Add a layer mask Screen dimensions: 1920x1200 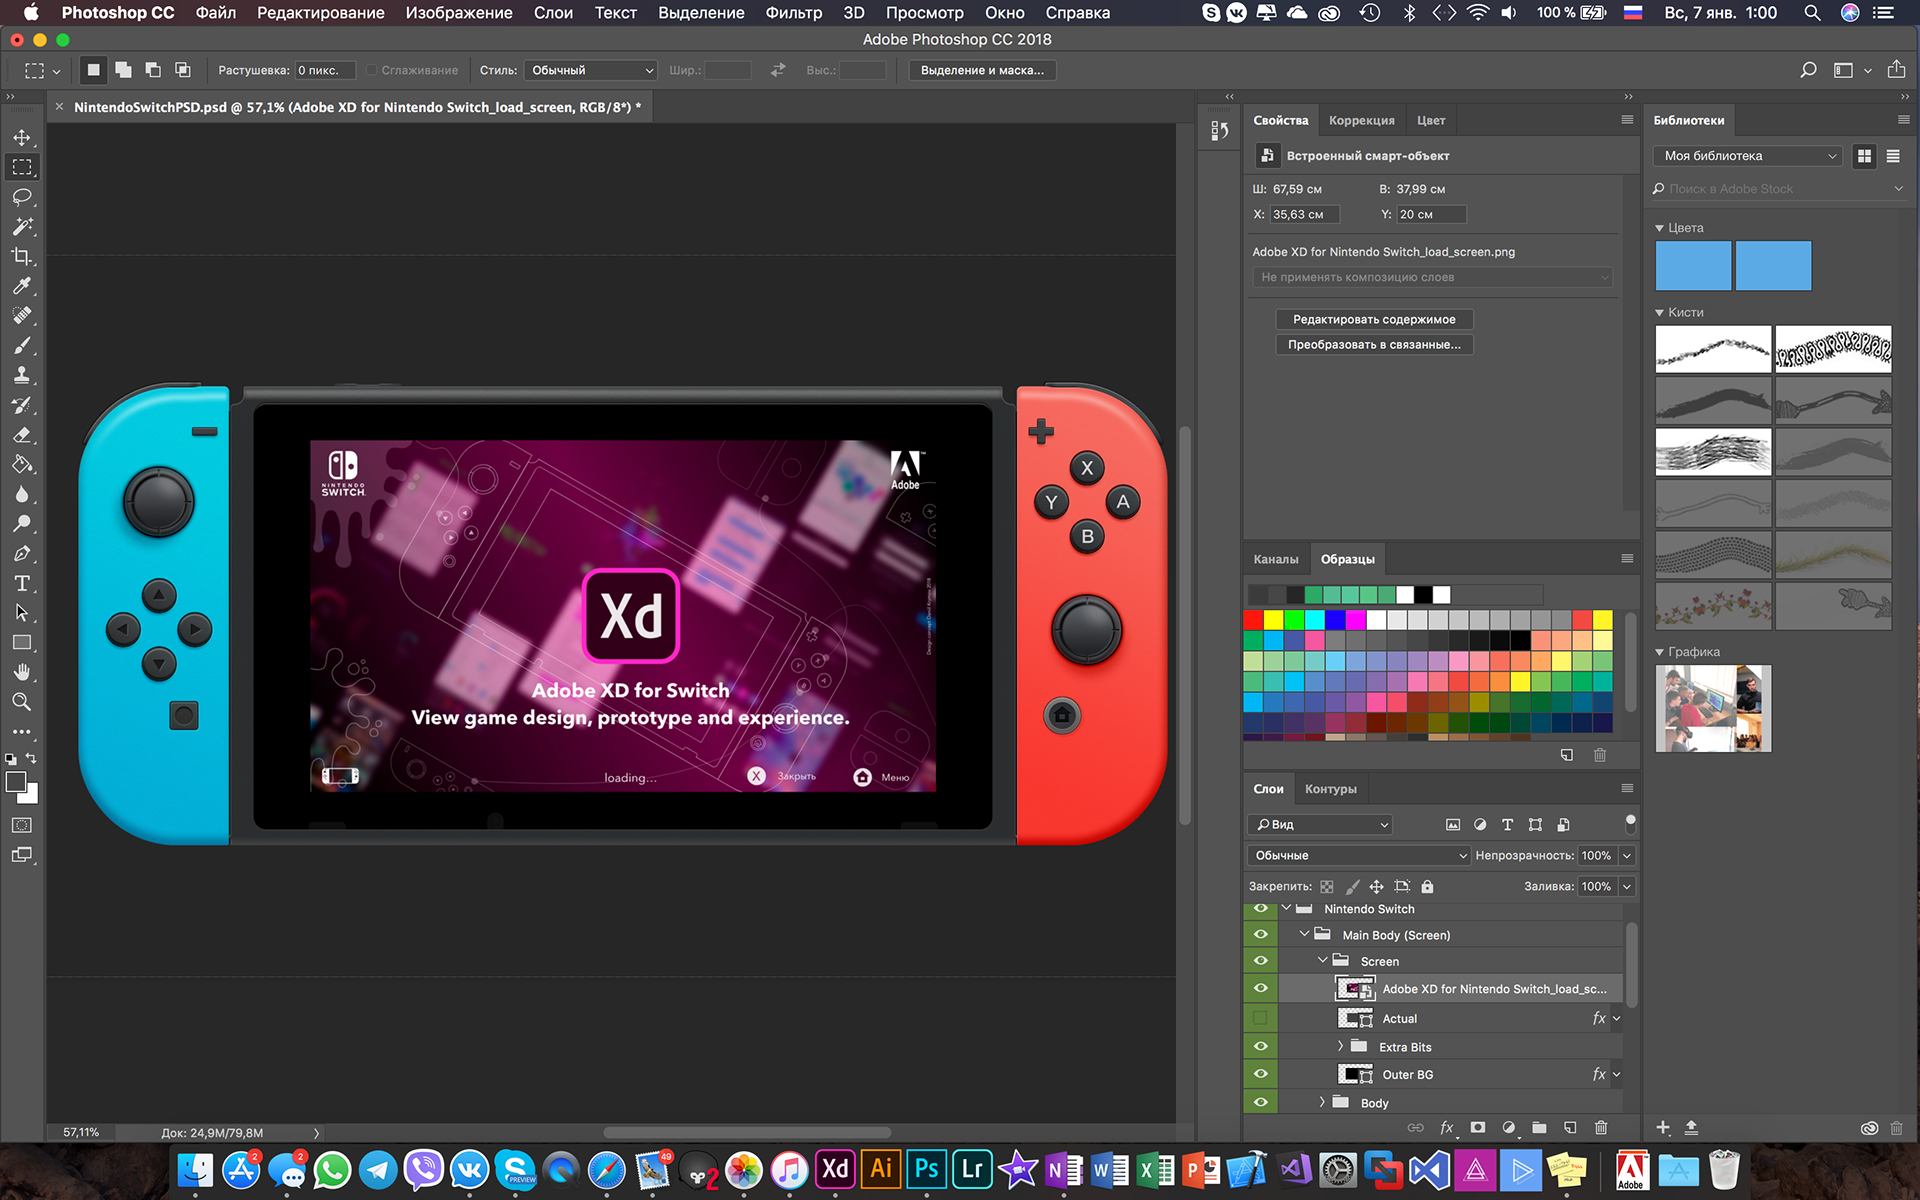1478,1128
